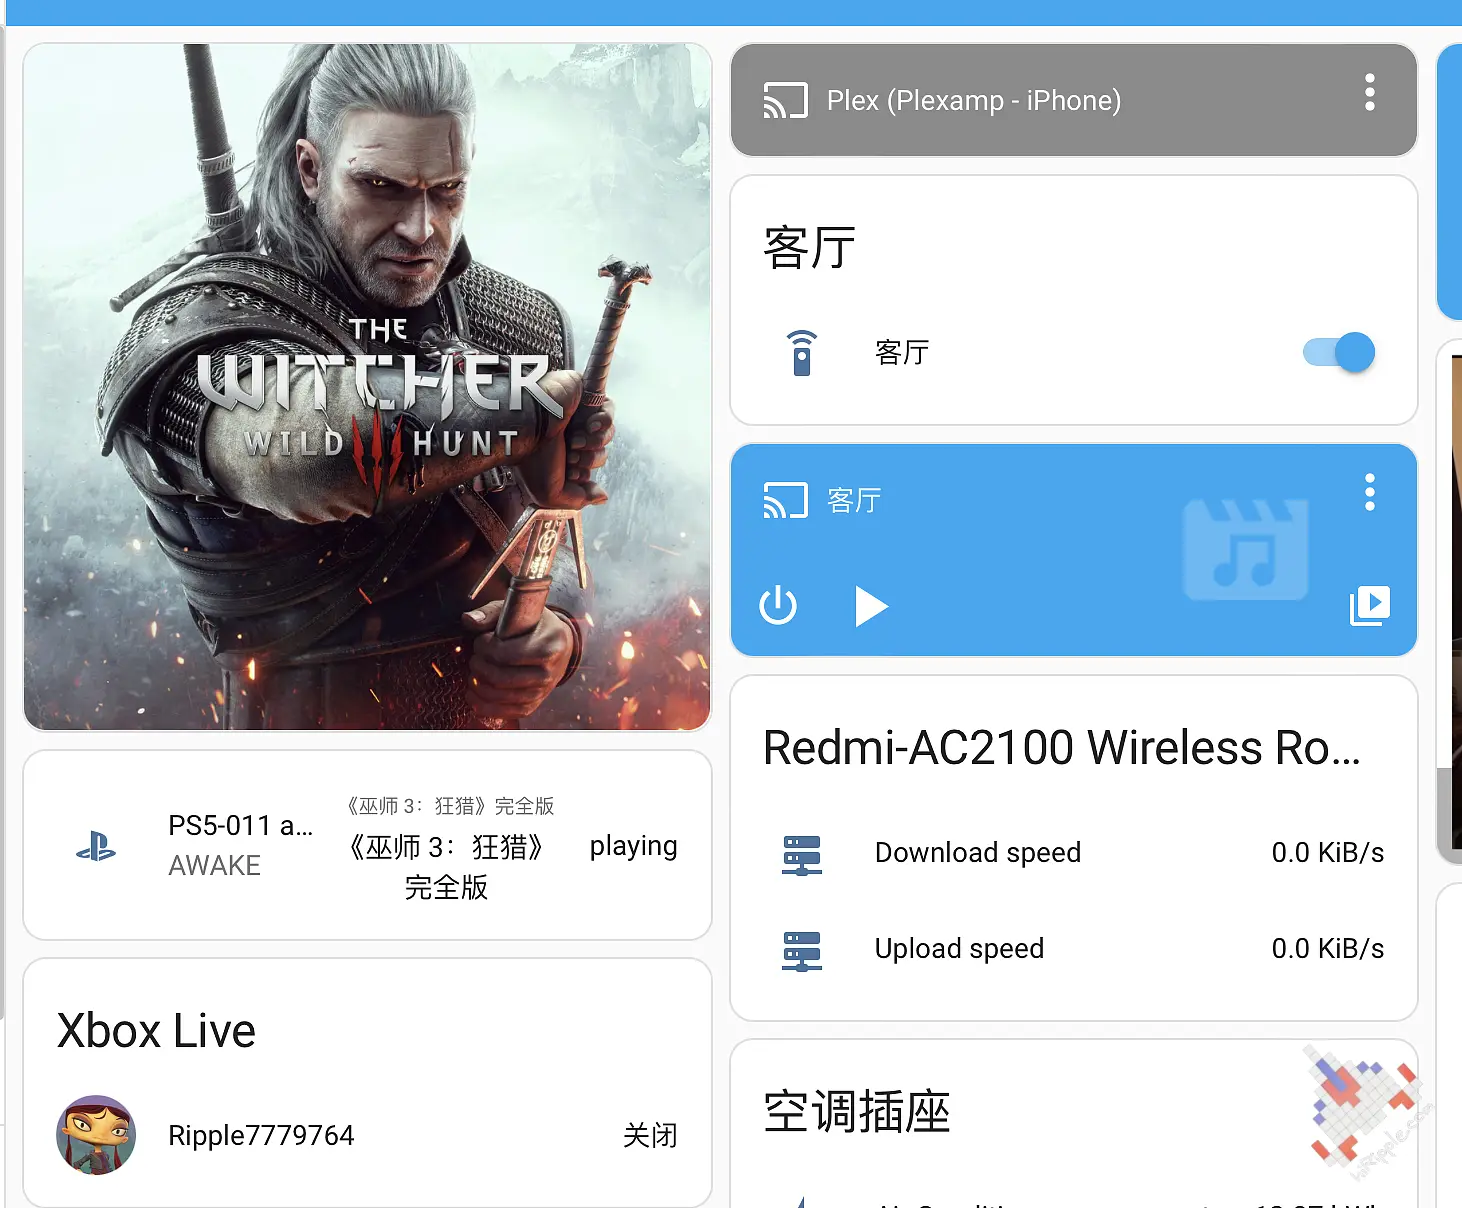
Task: Browse media on 客厅 player
Action: pos(1369,605)
